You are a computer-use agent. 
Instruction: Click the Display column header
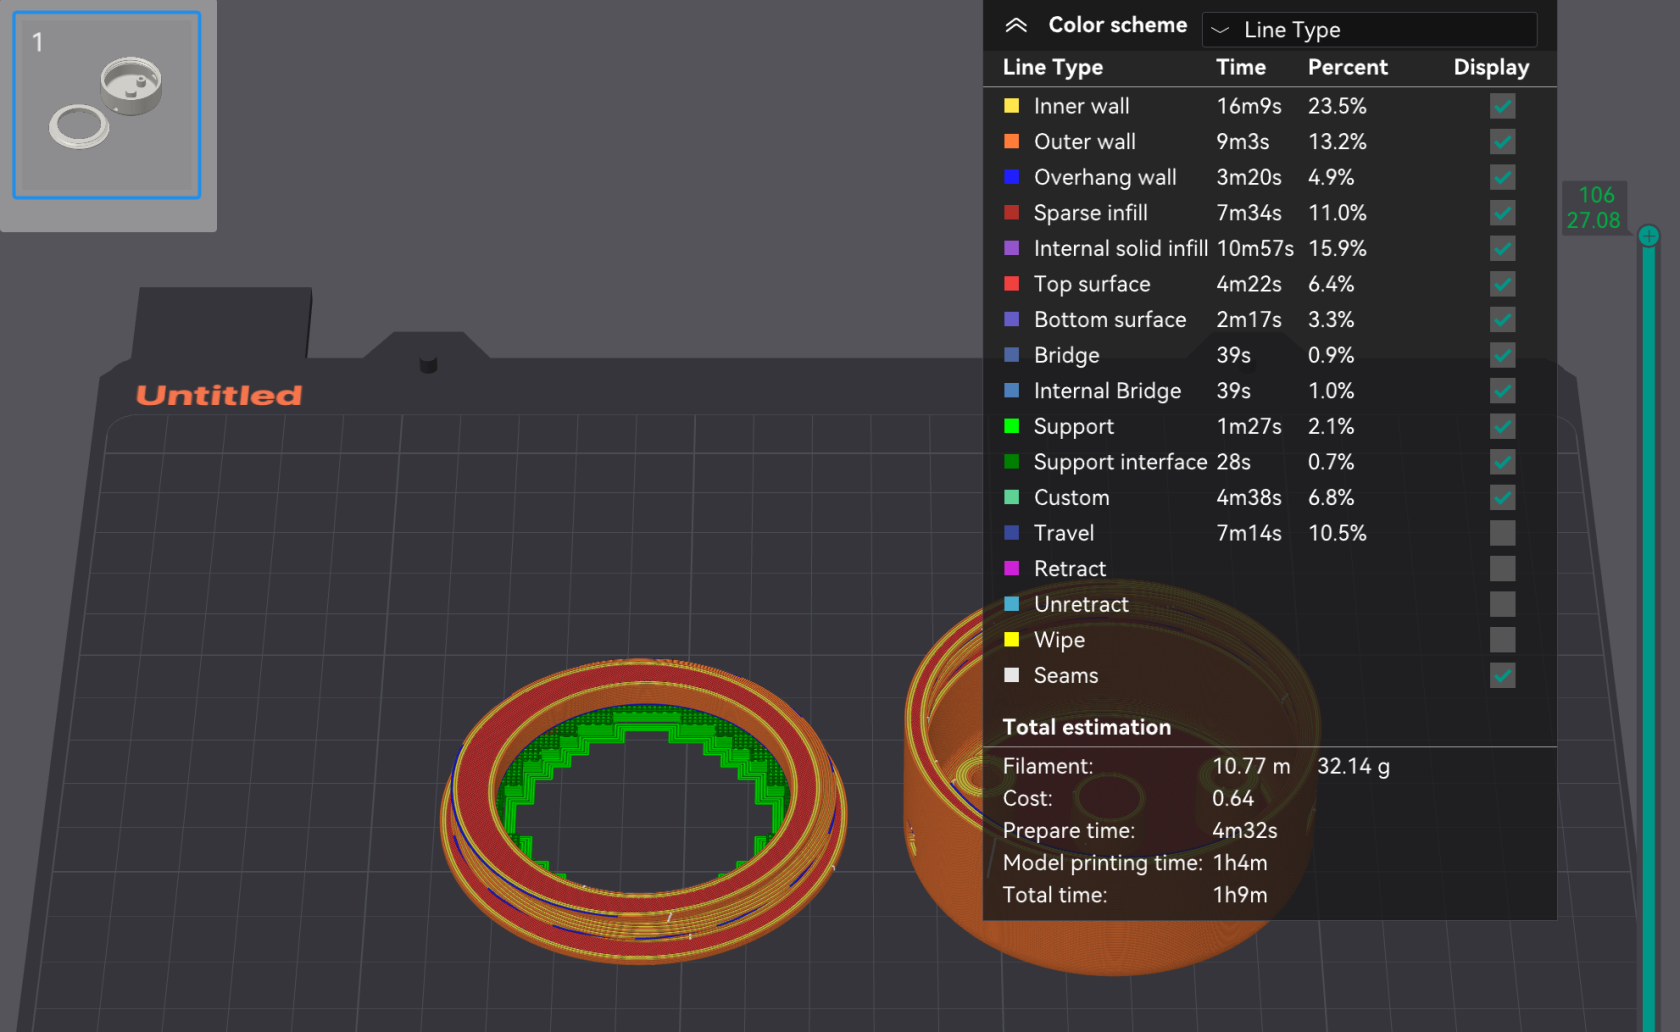[x=1491, y=67]
